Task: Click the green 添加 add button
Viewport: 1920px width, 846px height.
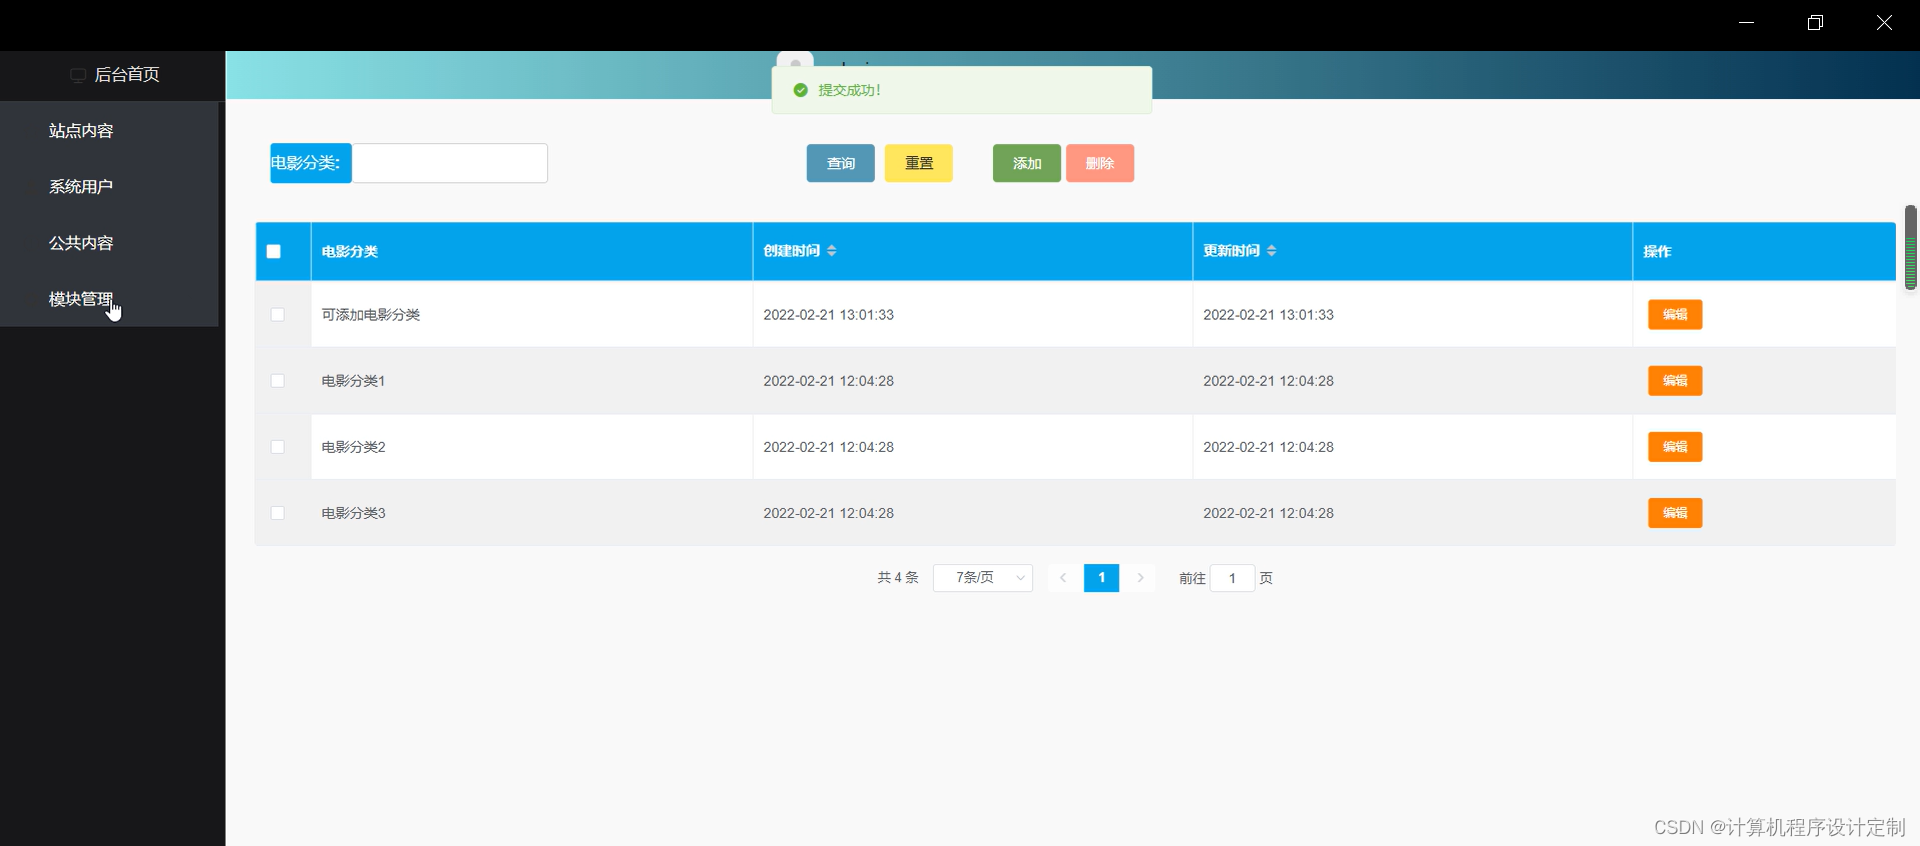Action: click(x=1027, y=163)
